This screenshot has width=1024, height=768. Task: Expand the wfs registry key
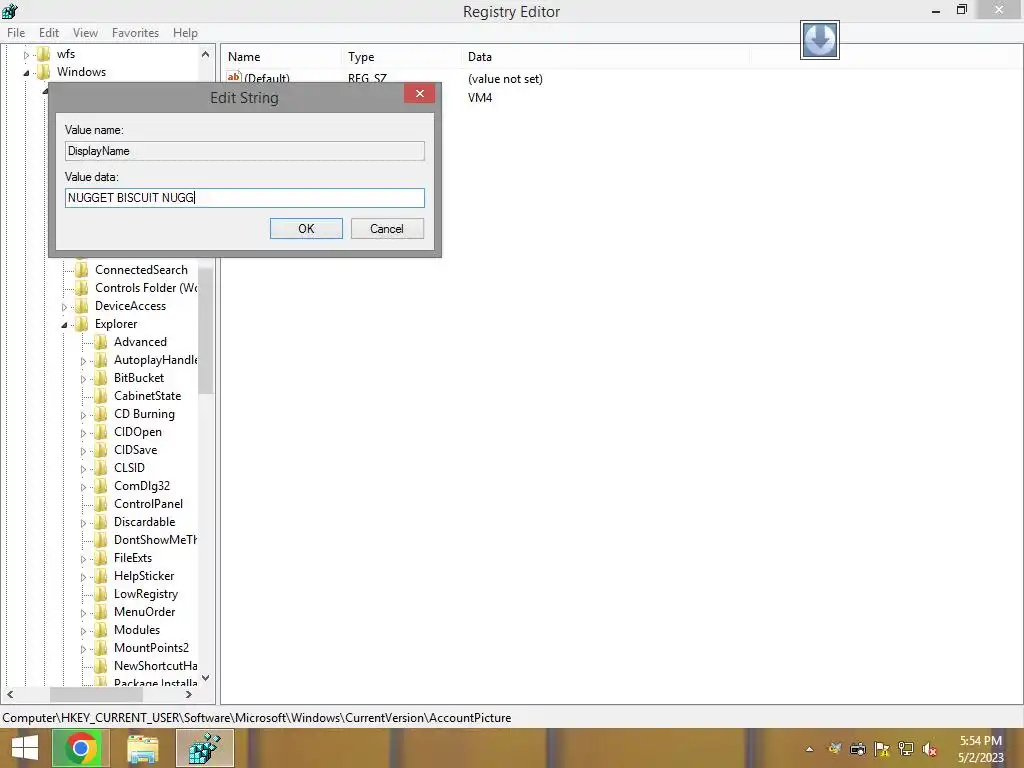coord(26,55)
